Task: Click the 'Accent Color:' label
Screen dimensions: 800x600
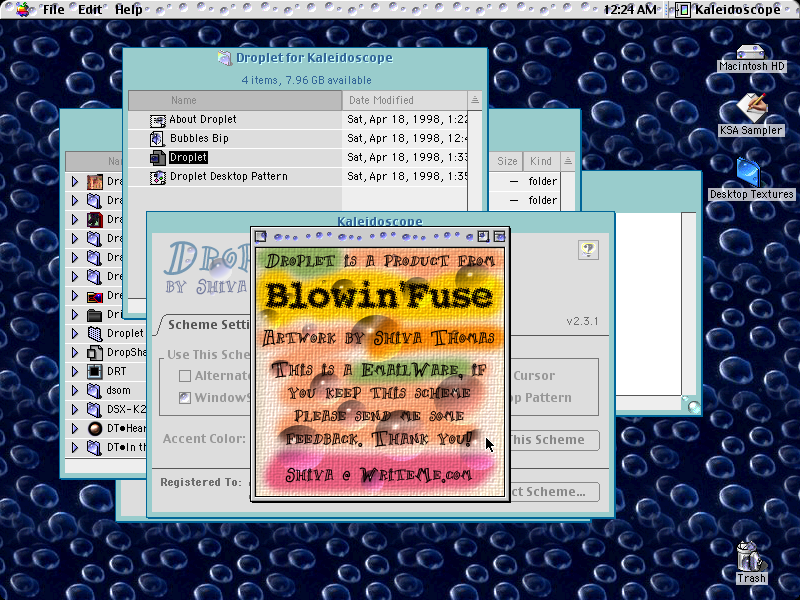Action: pyautogui.click(x=204, y=439)
